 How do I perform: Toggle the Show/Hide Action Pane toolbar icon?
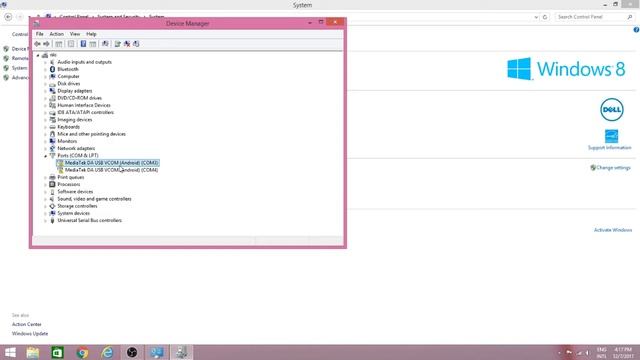tap(93, 44)
